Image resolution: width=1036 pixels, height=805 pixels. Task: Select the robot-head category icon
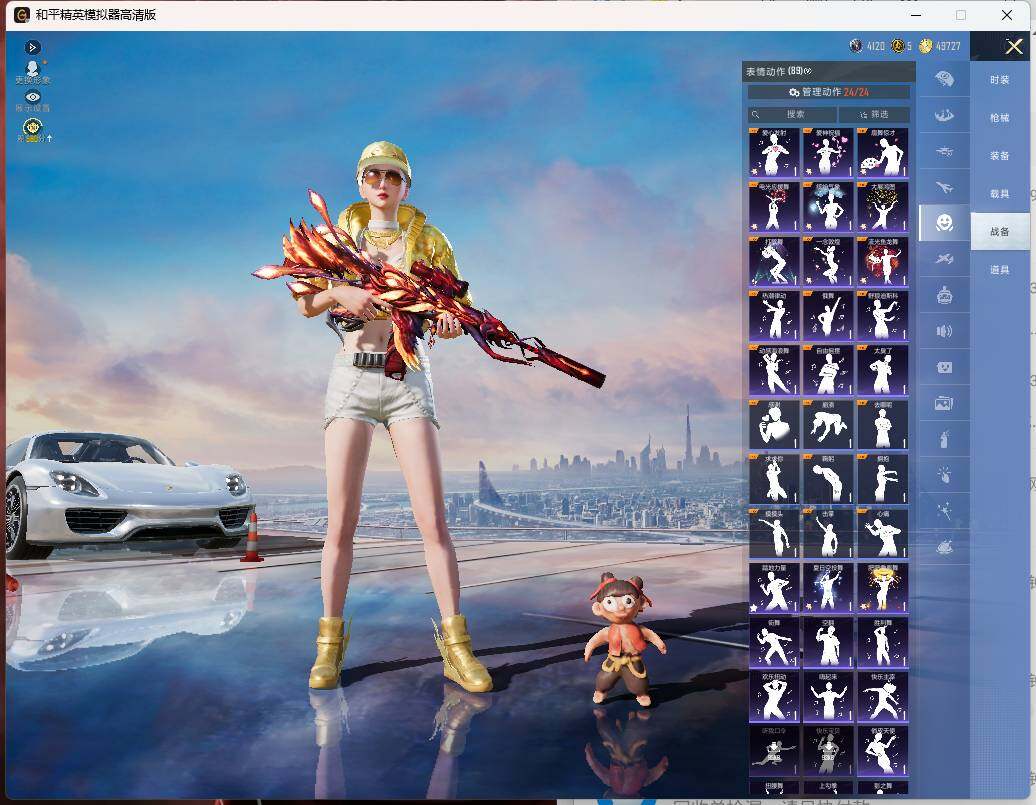[x=944, y=295]
